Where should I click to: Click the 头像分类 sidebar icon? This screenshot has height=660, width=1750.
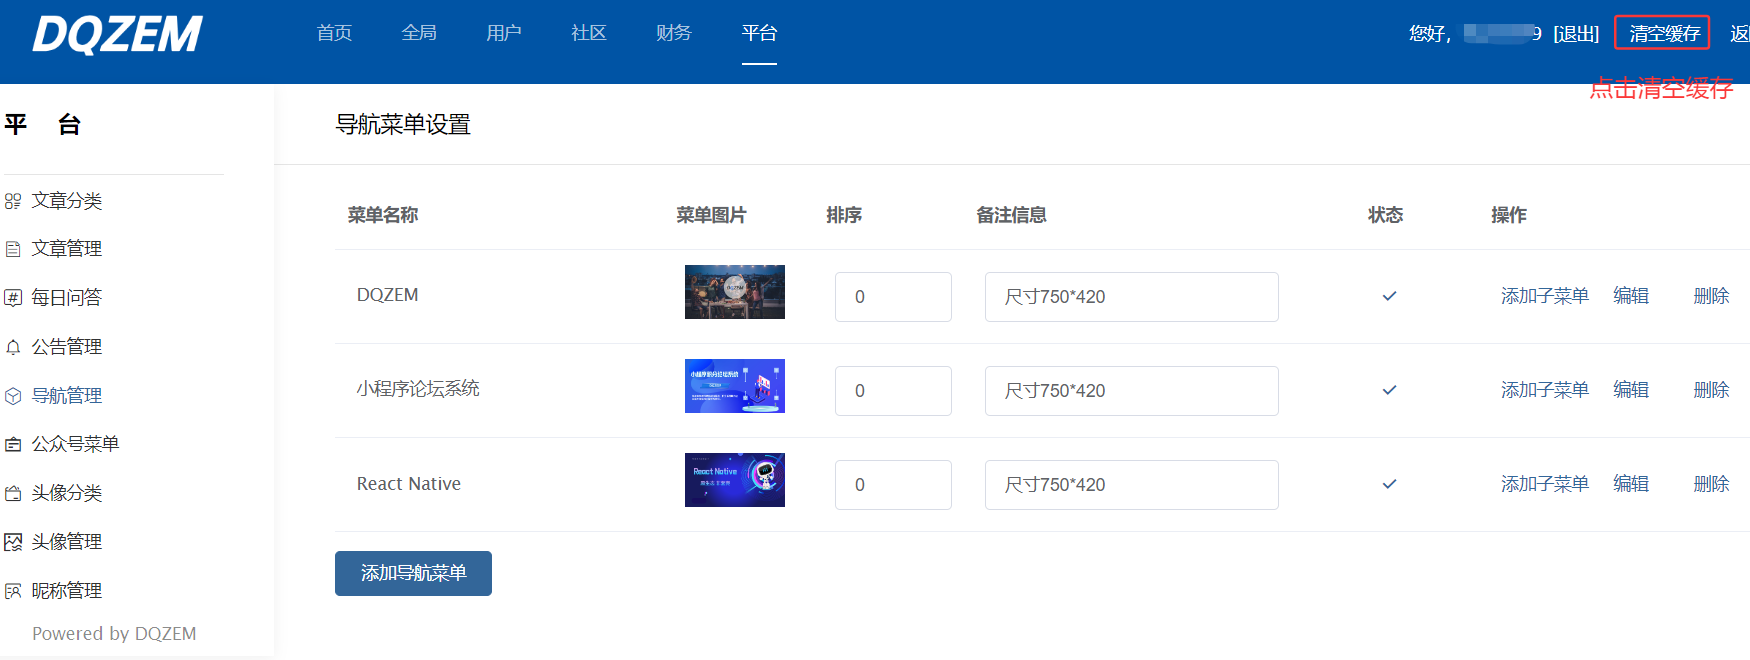click(x=13, y=493)
